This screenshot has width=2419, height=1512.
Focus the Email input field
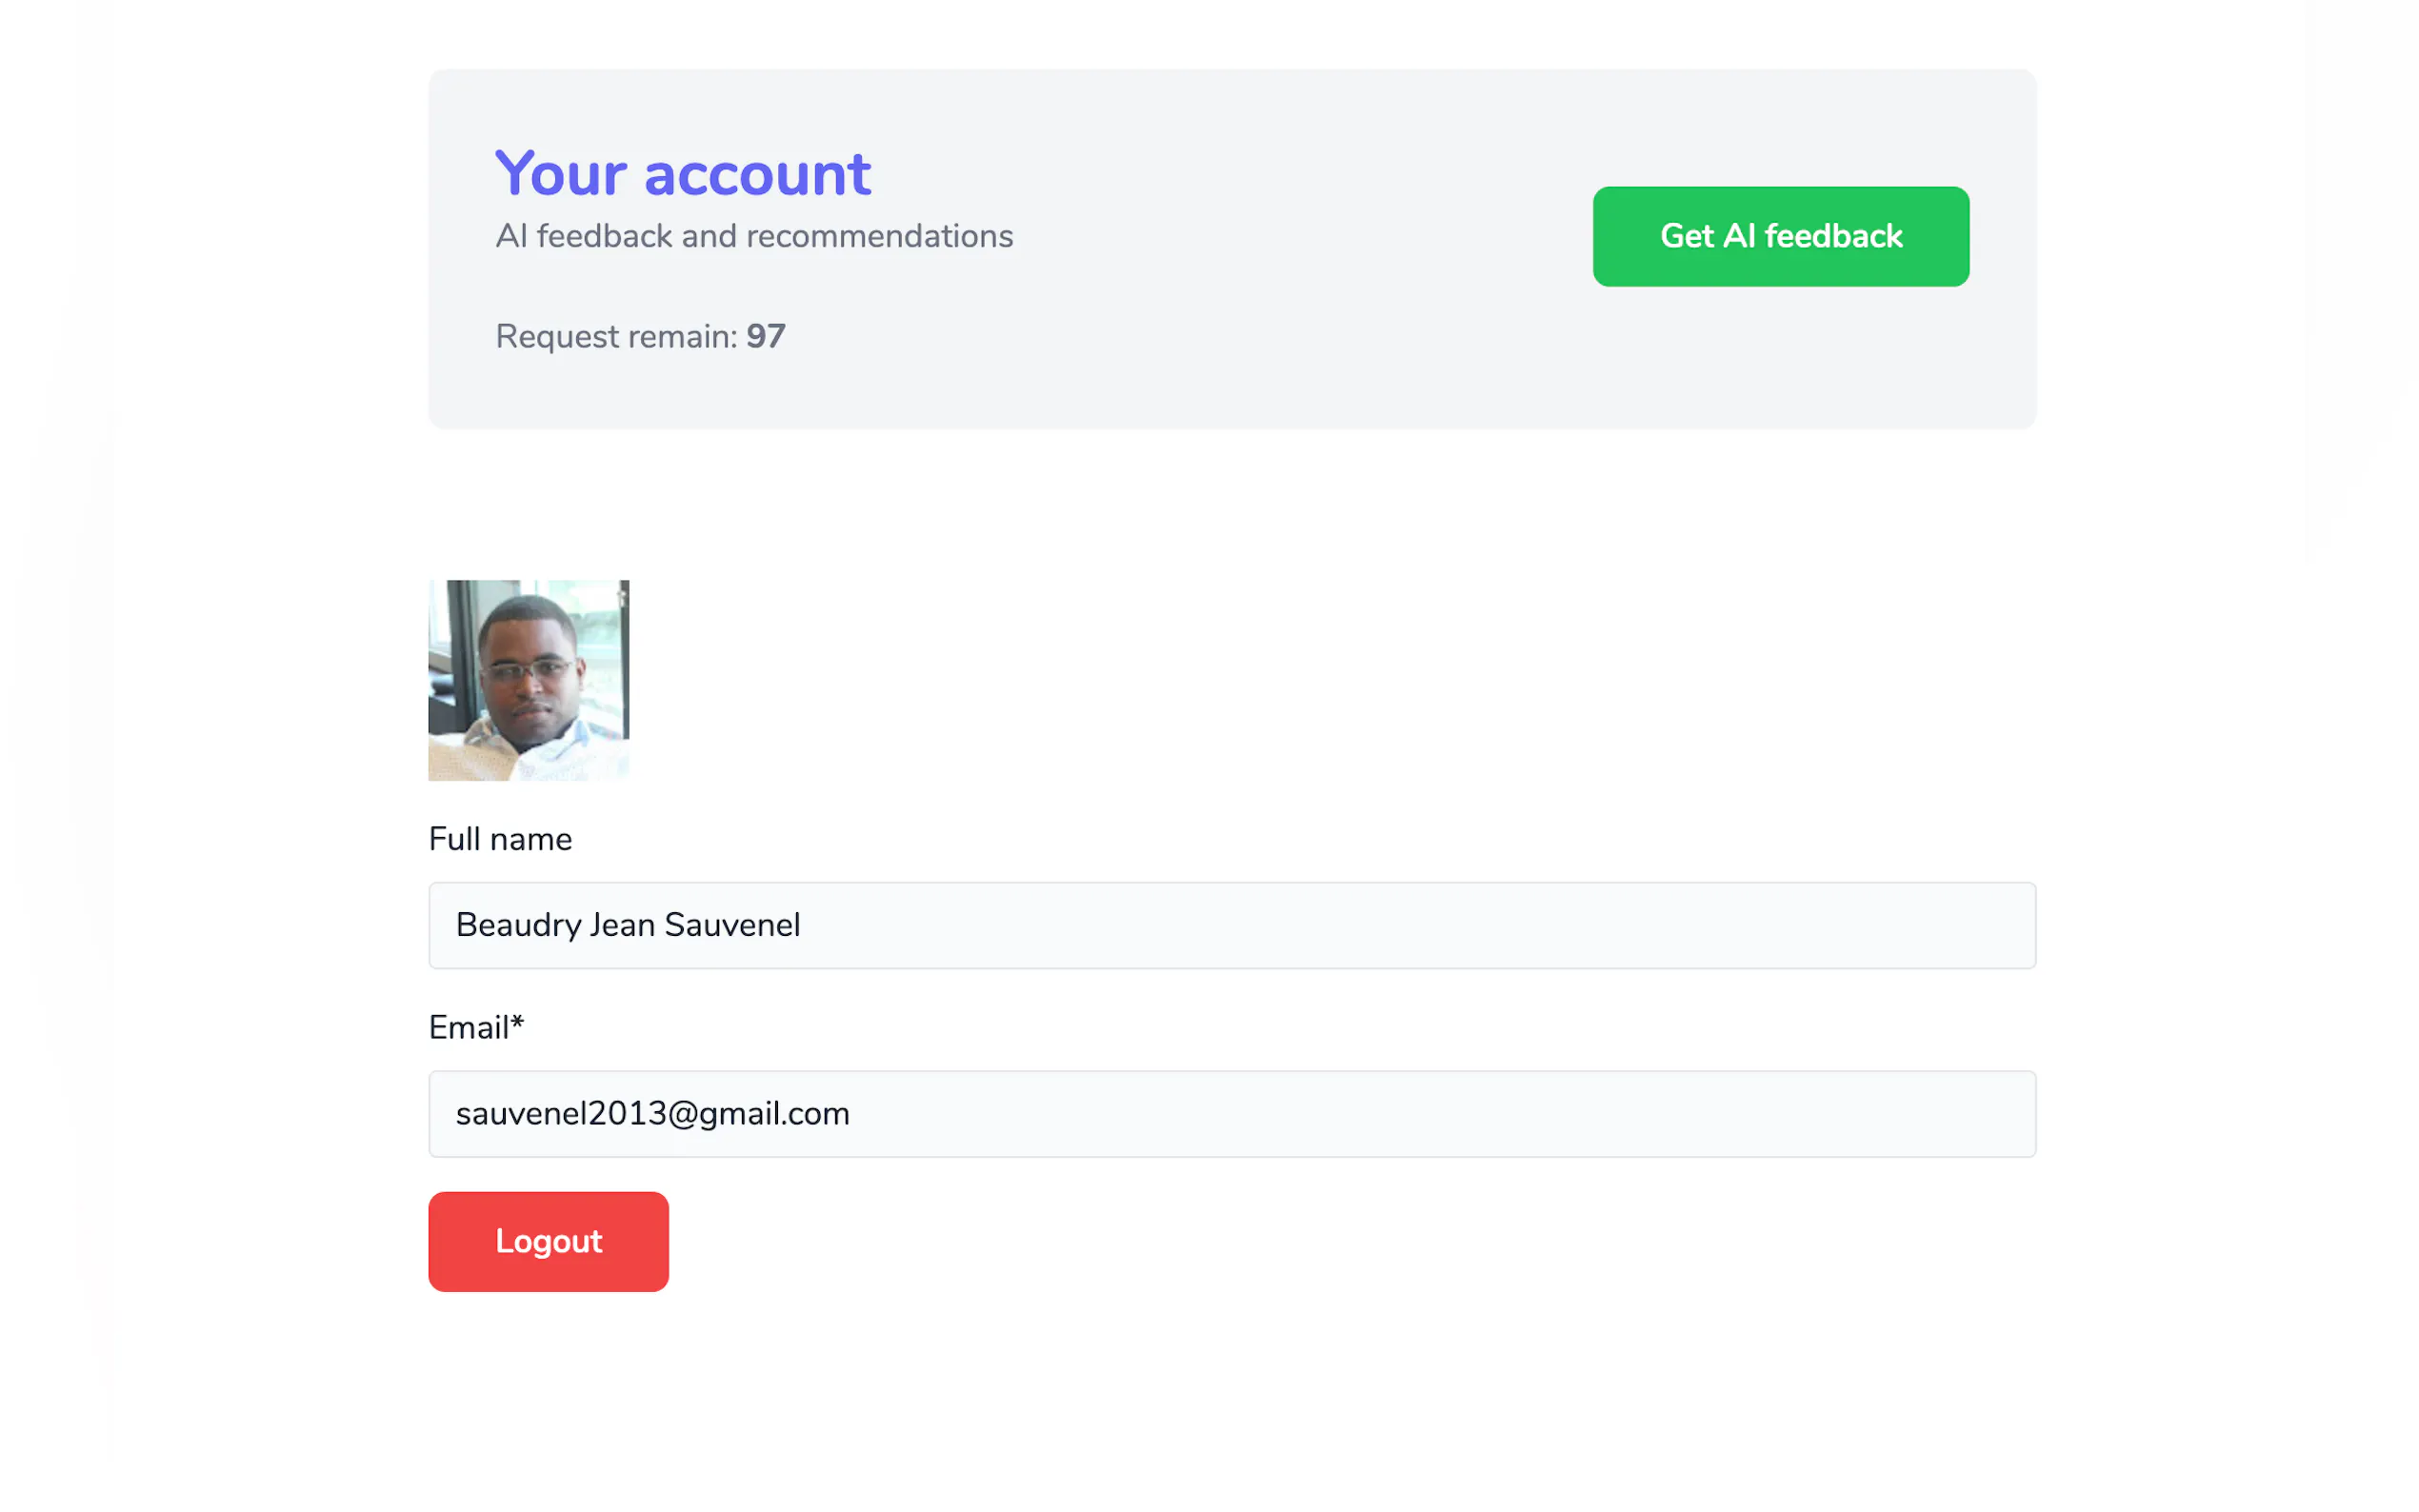pyautogui.click(x=1400, y=1114)
